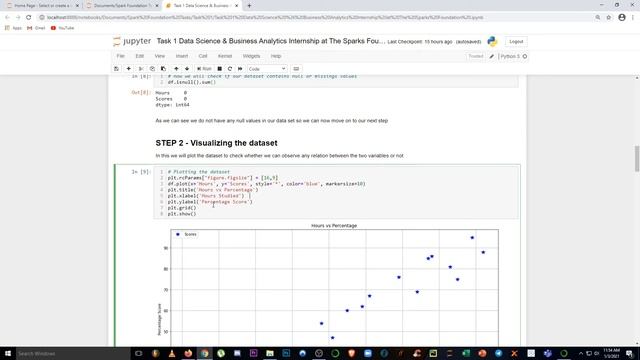Open the Widgets menu

(x=251, y=56)
